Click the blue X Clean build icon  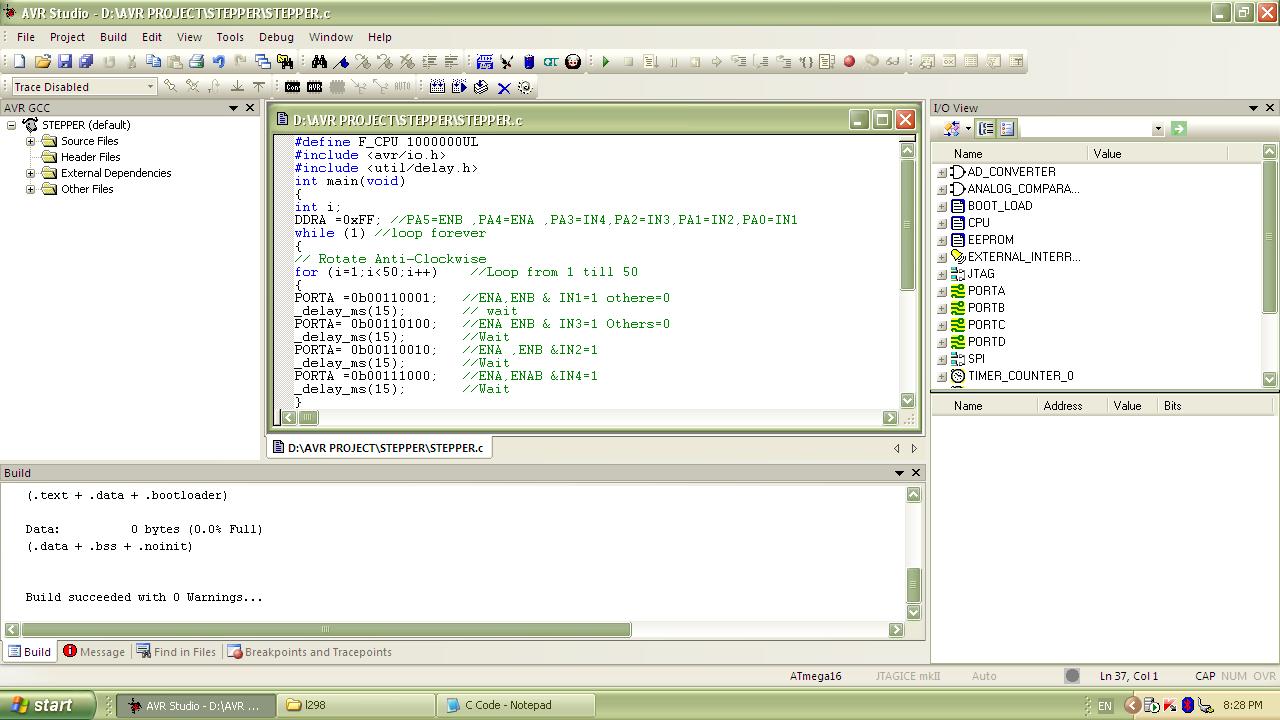[504, 87]
